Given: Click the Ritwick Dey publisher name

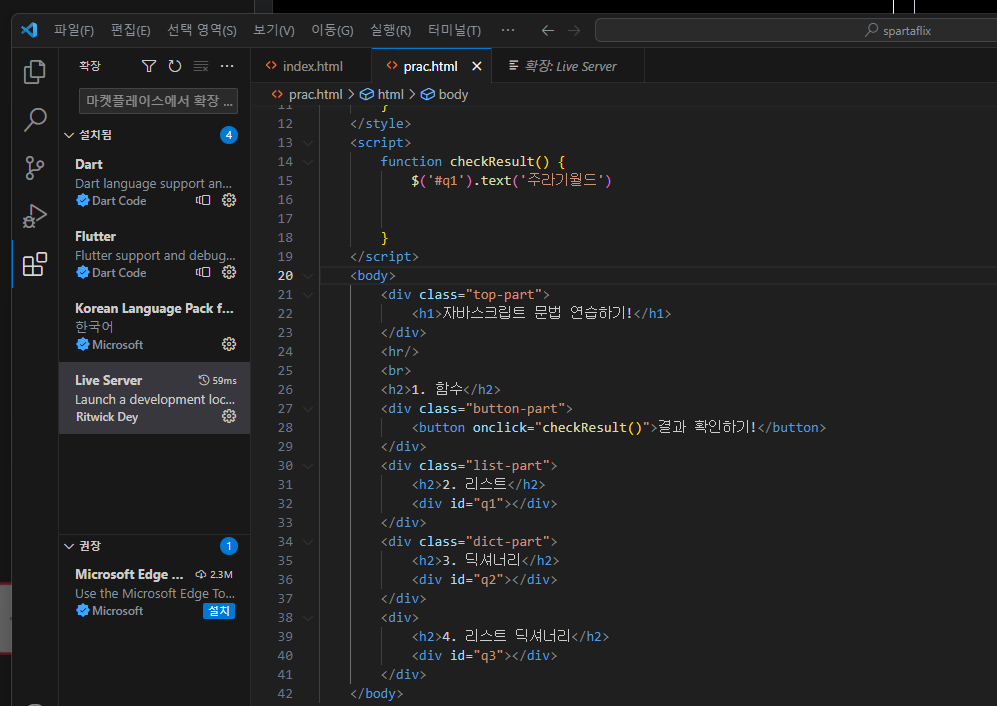Looking at the screenshot, I should [107, 417].
